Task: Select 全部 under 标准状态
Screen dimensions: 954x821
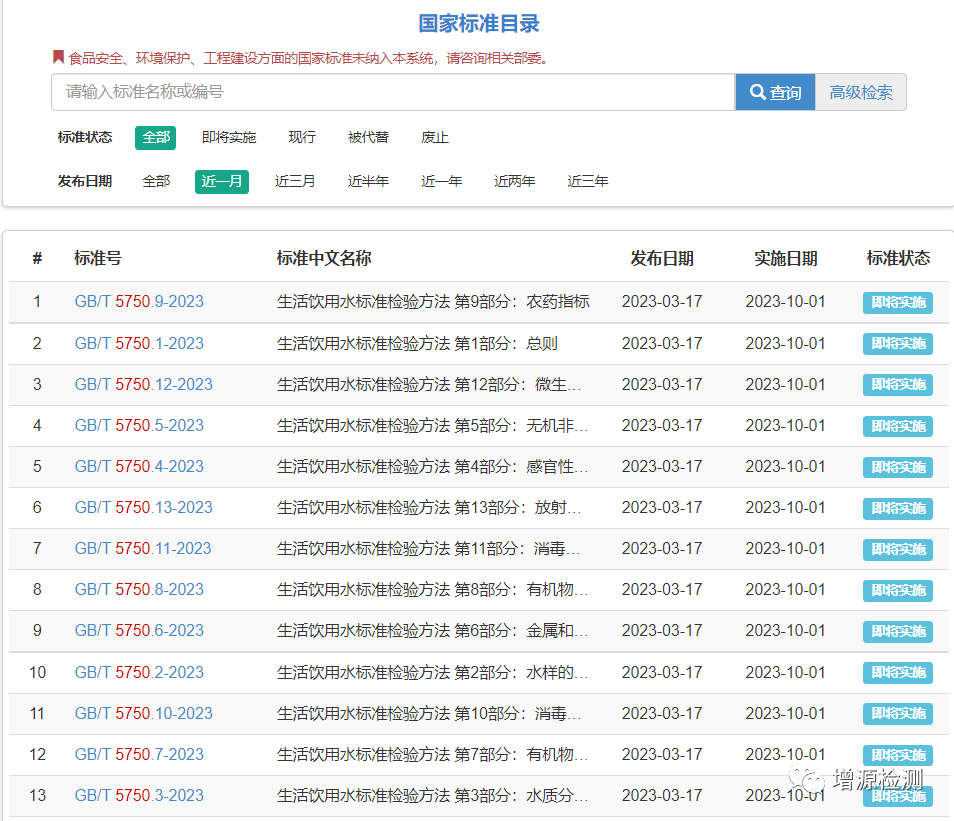Action: pos(155,137)
